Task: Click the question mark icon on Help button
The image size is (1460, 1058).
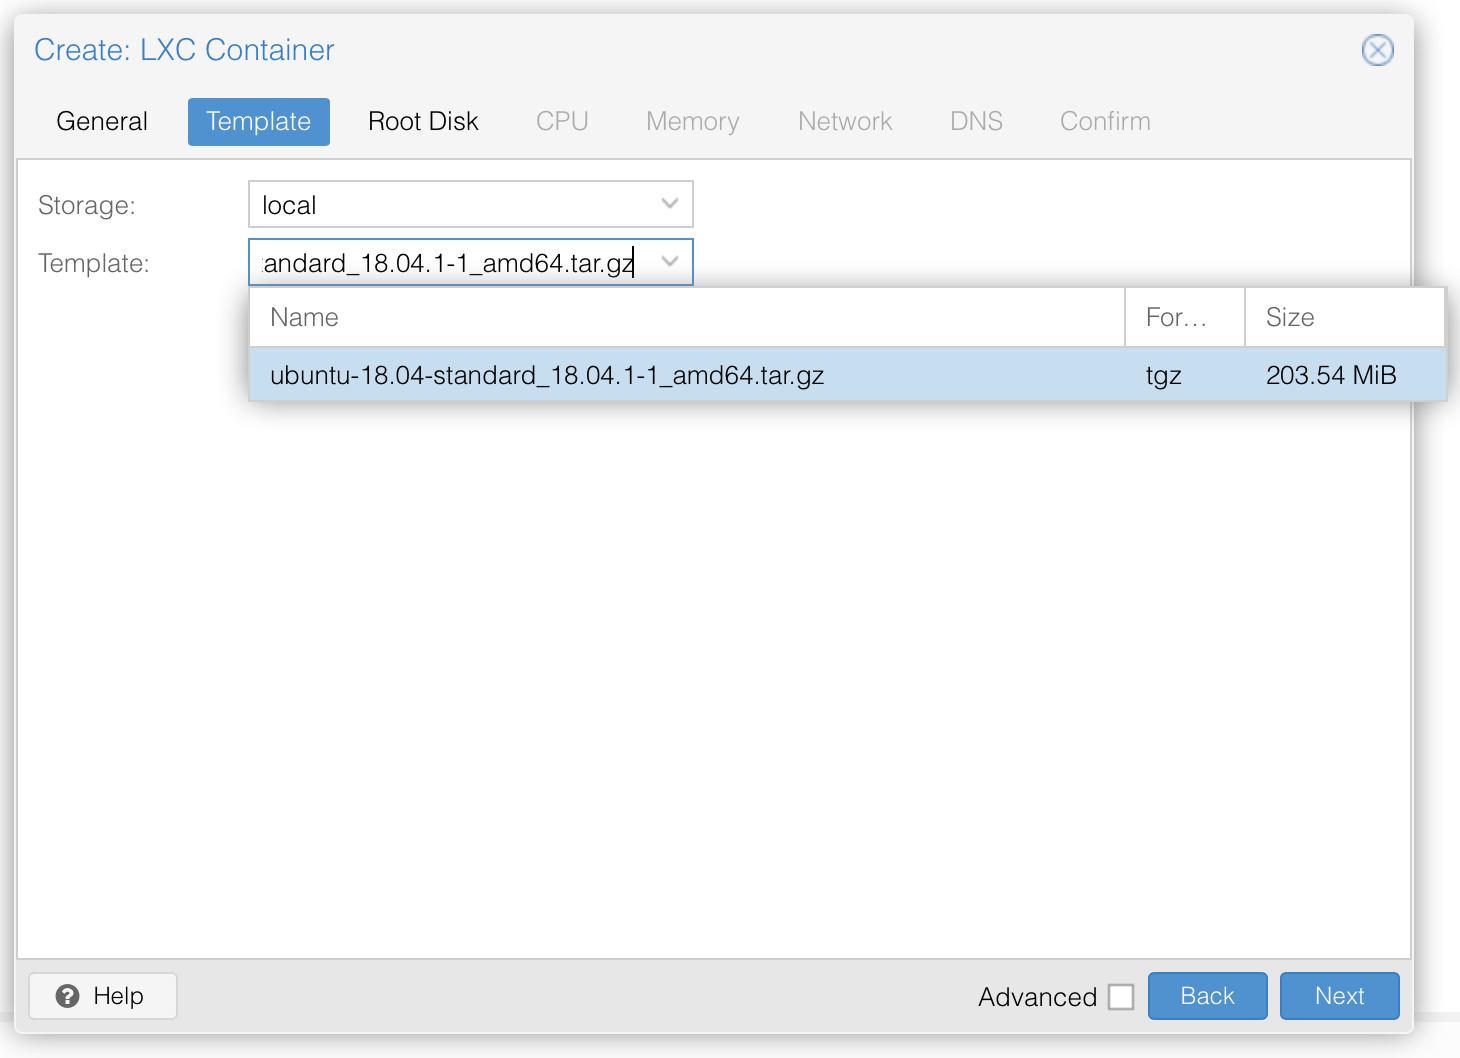Action: point(67,996)
